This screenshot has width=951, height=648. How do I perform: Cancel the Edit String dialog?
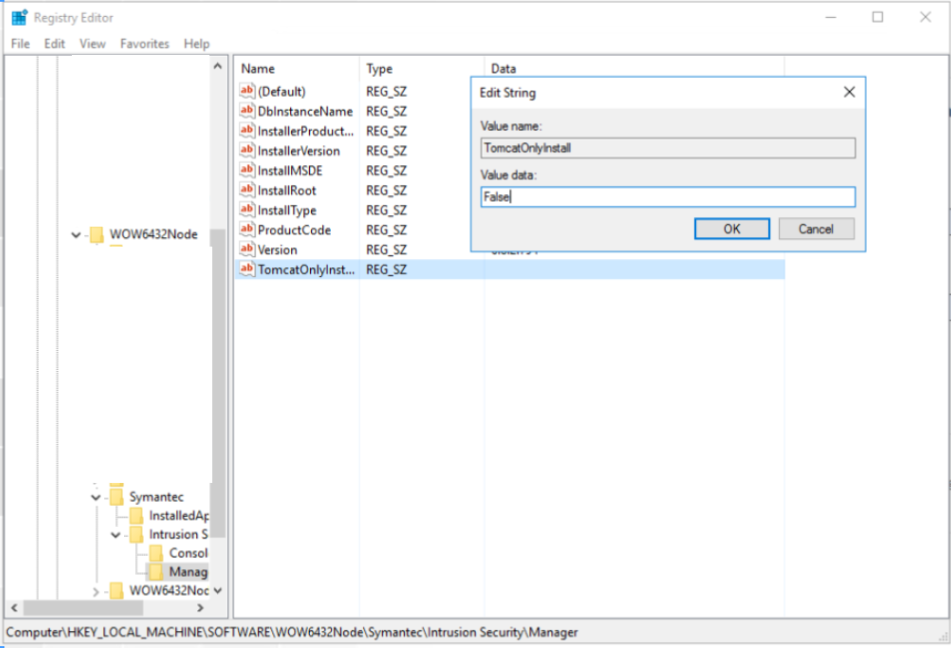coord(816,229)
